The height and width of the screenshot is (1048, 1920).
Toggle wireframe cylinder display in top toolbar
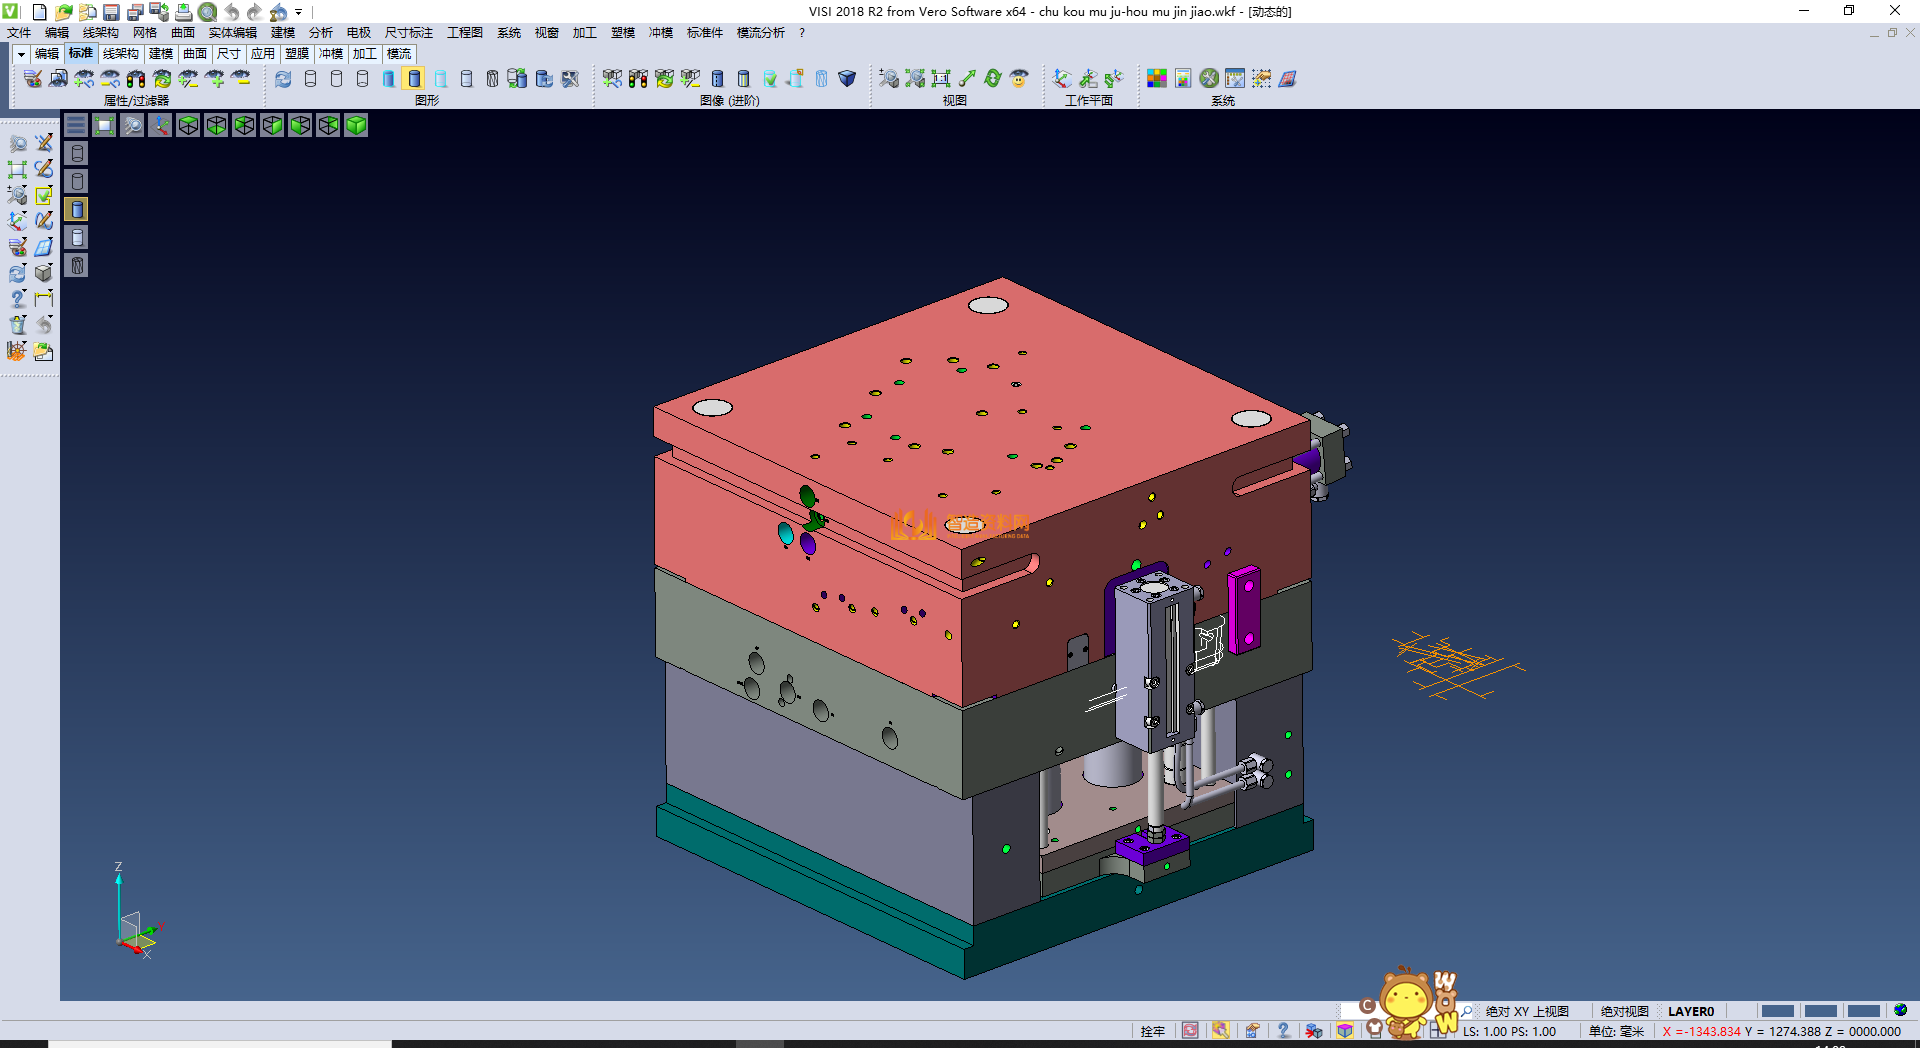pos(310,78)
